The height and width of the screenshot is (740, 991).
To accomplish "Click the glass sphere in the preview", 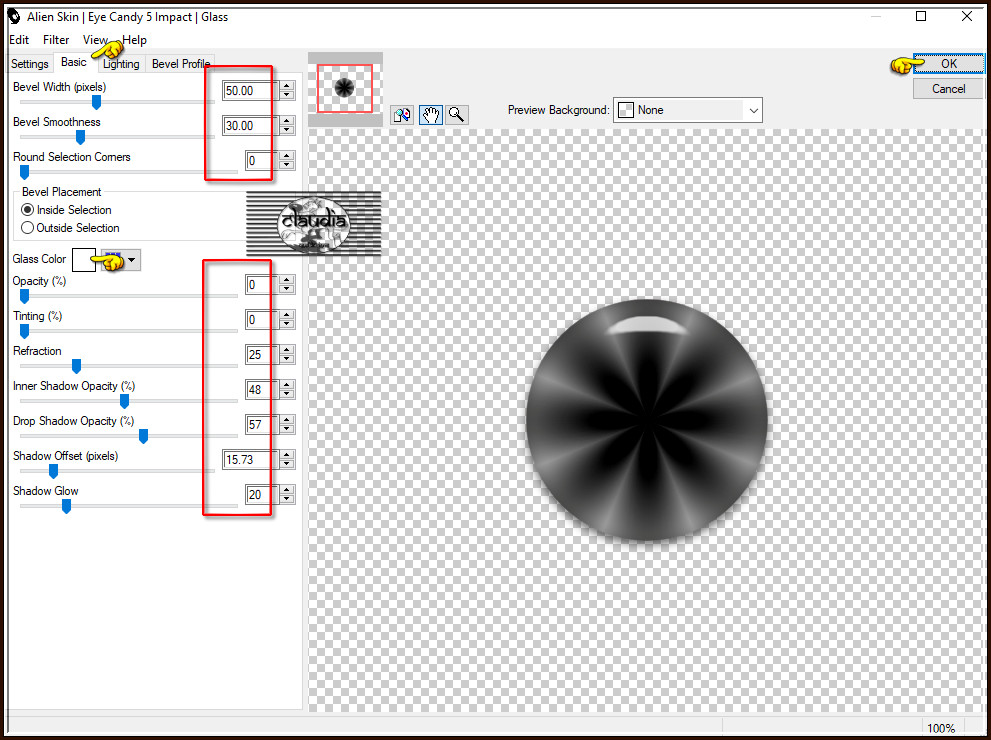I will (647, 420).
